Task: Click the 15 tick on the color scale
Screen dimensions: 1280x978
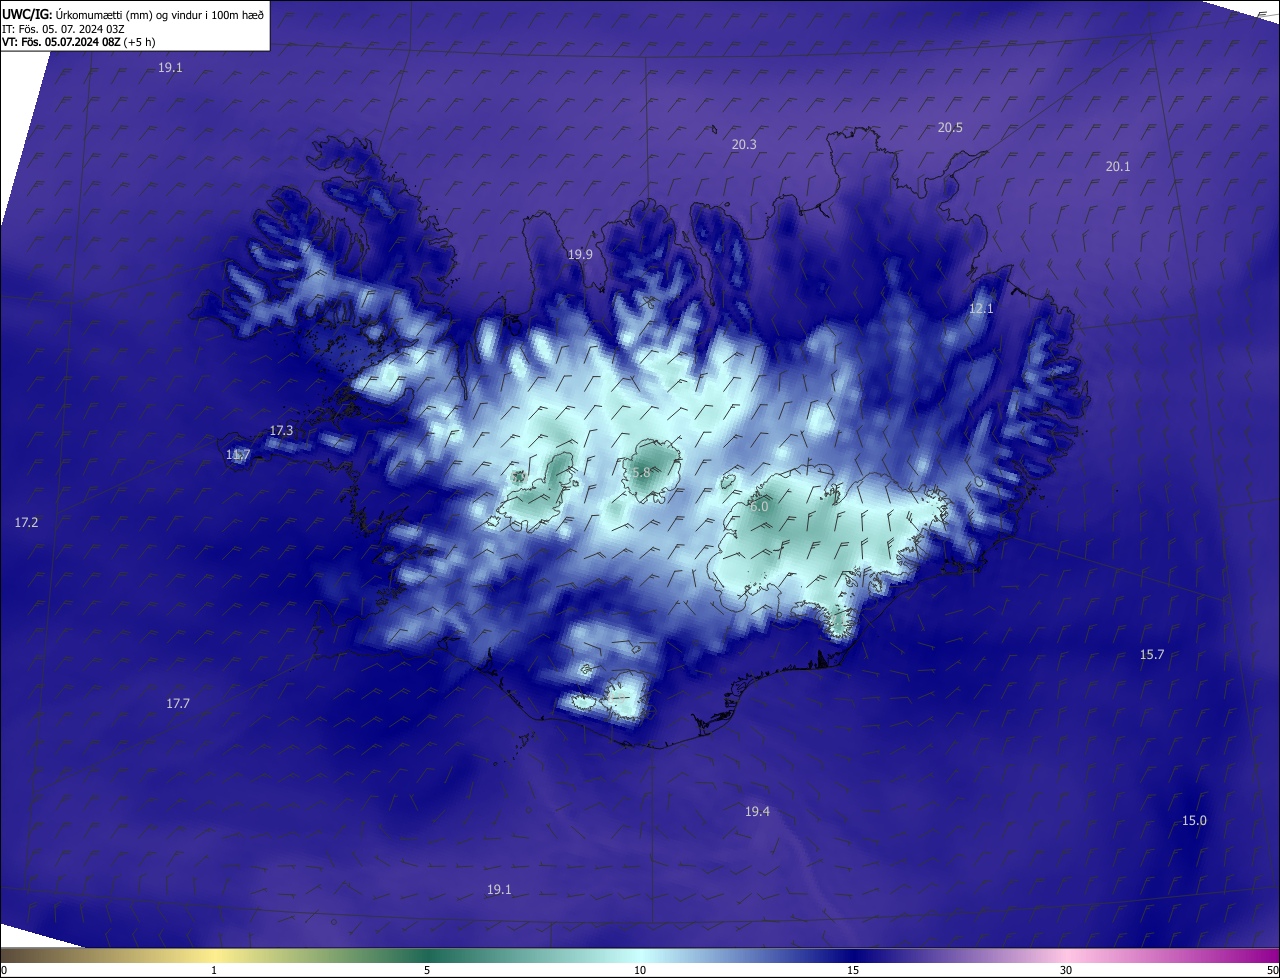Action: tap(853, 970)
